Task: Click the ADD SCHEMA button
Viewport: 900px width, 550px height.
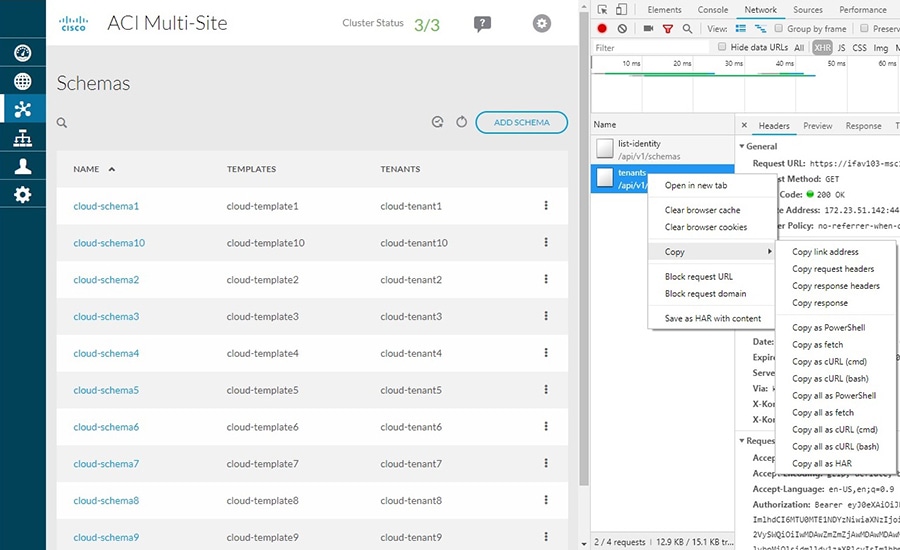Action: point(521,122)
